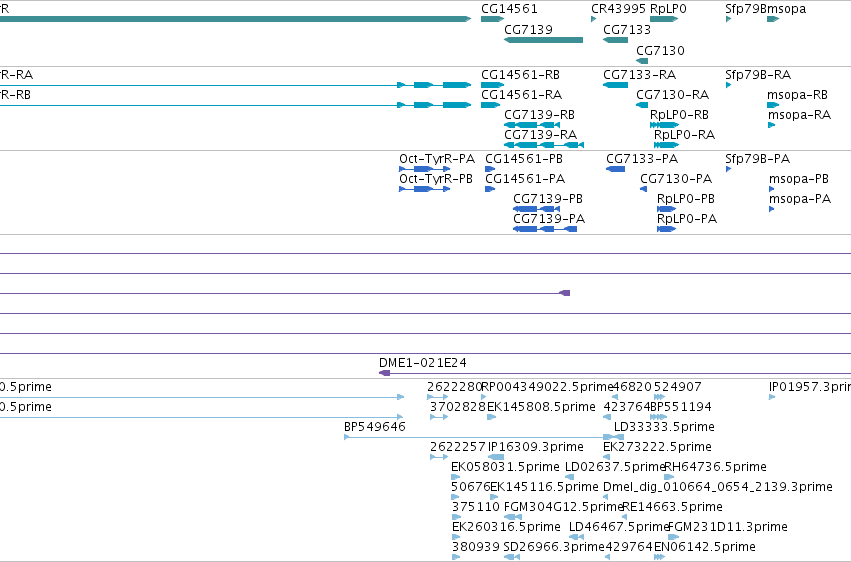
Task: Select protein msopa-PA
Action: [x=799, y=199]
